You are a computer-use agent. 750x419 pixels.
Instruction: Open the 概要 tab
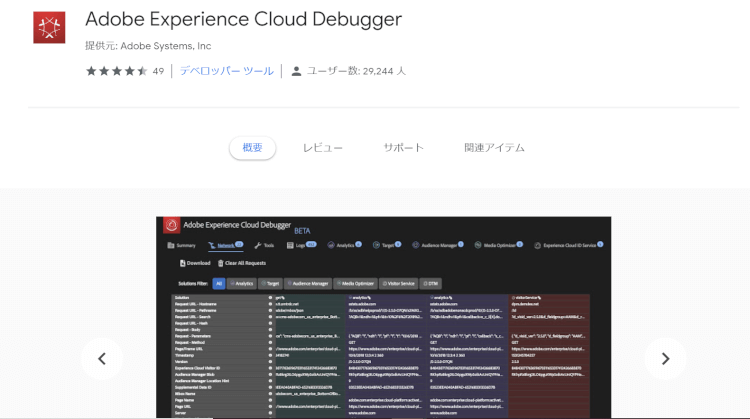pos(252,148)
